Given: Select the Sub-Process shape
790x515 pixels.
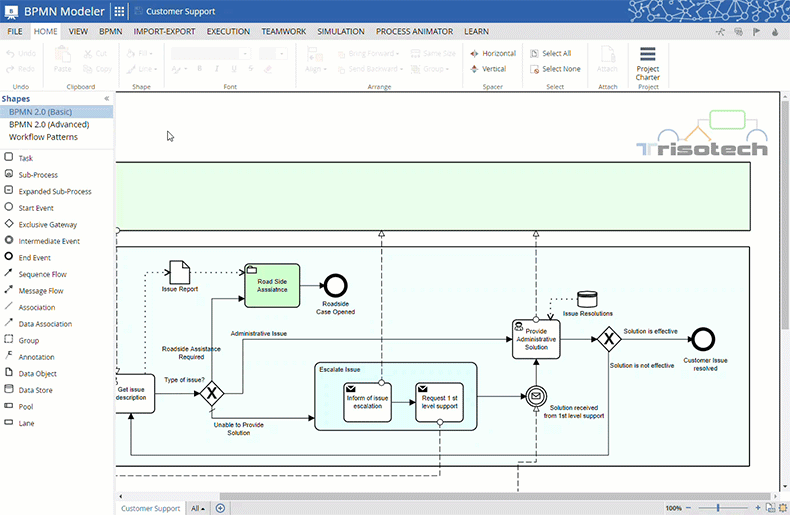Looking at the screenshot, I should (x=38, y=175).
